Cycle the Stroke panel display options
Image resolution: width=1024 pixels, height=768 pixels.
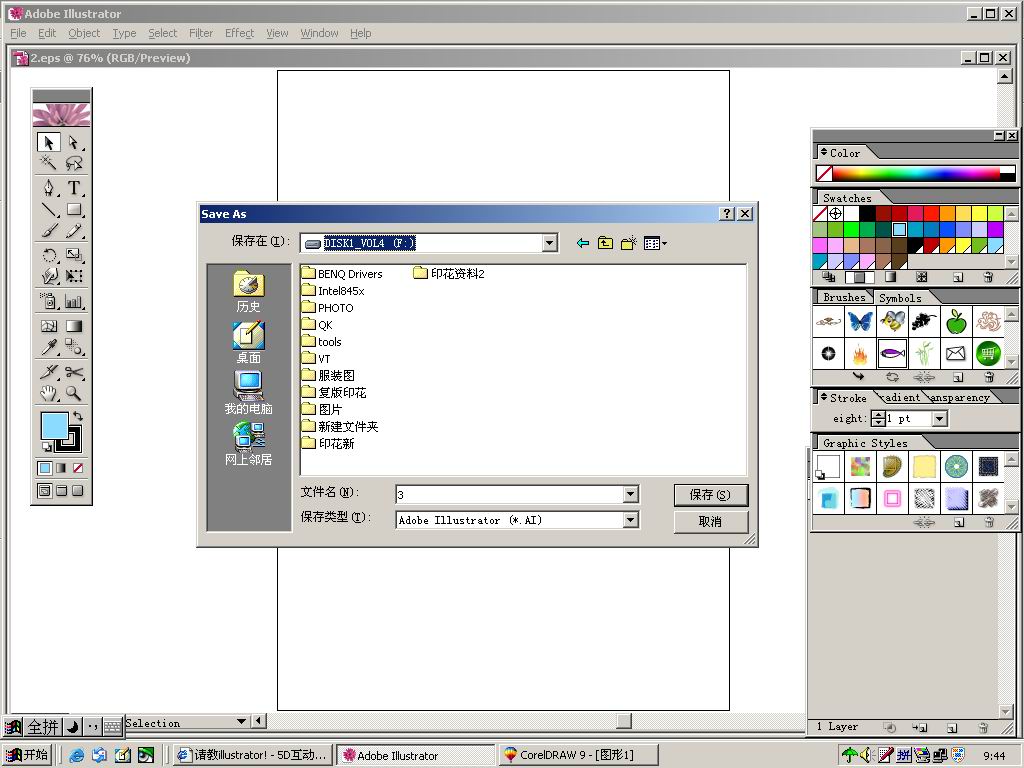[824, 396]
